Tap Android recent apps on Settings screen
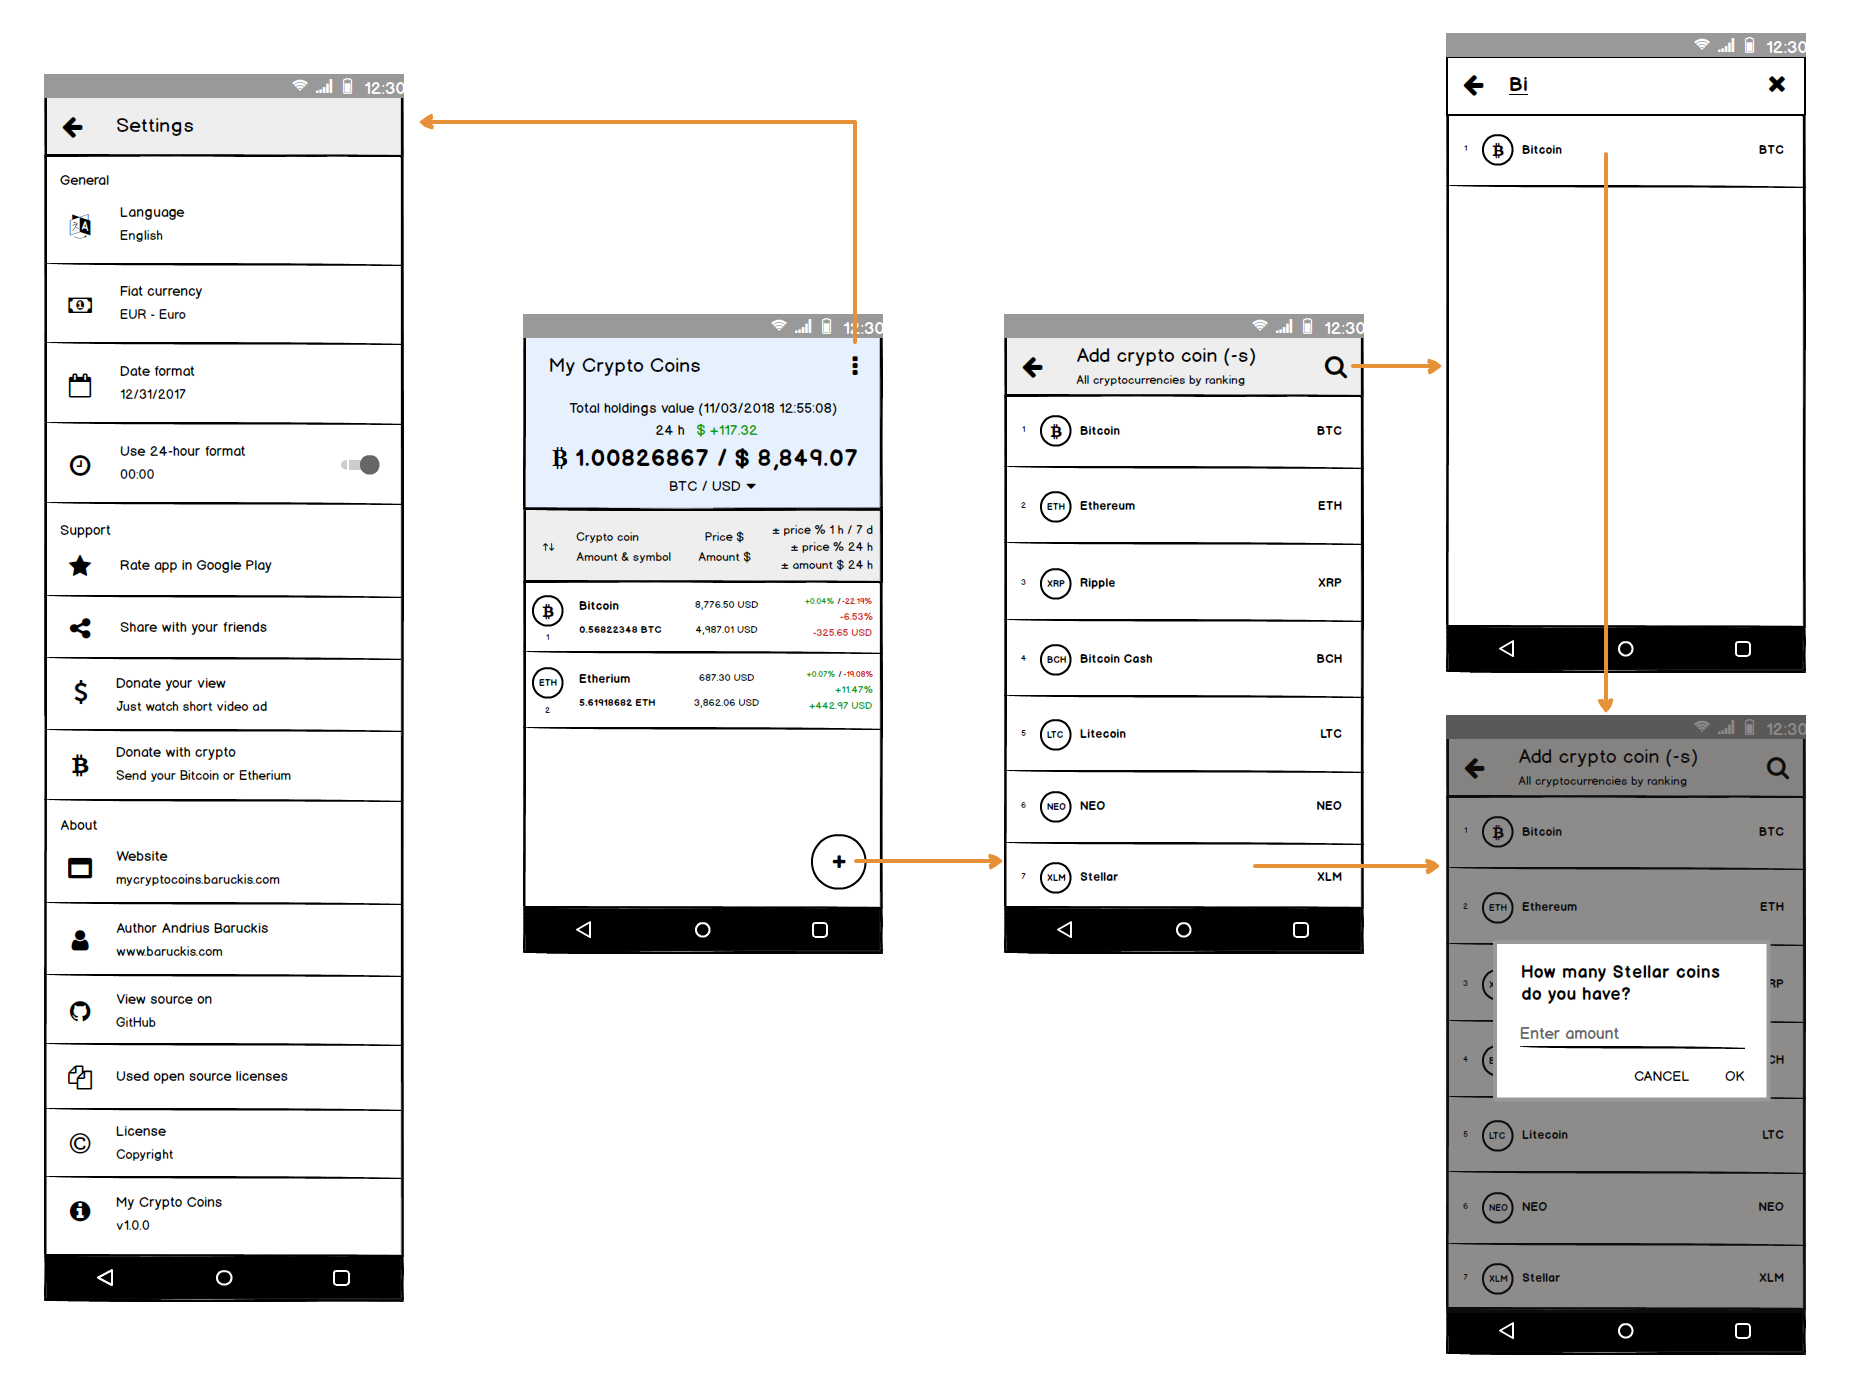 [341, 1278]
